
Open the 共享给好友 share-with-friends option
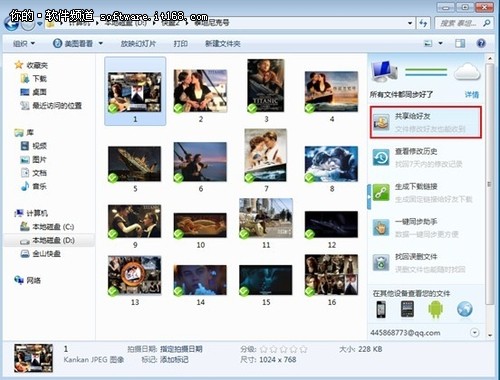coord(425,122)
